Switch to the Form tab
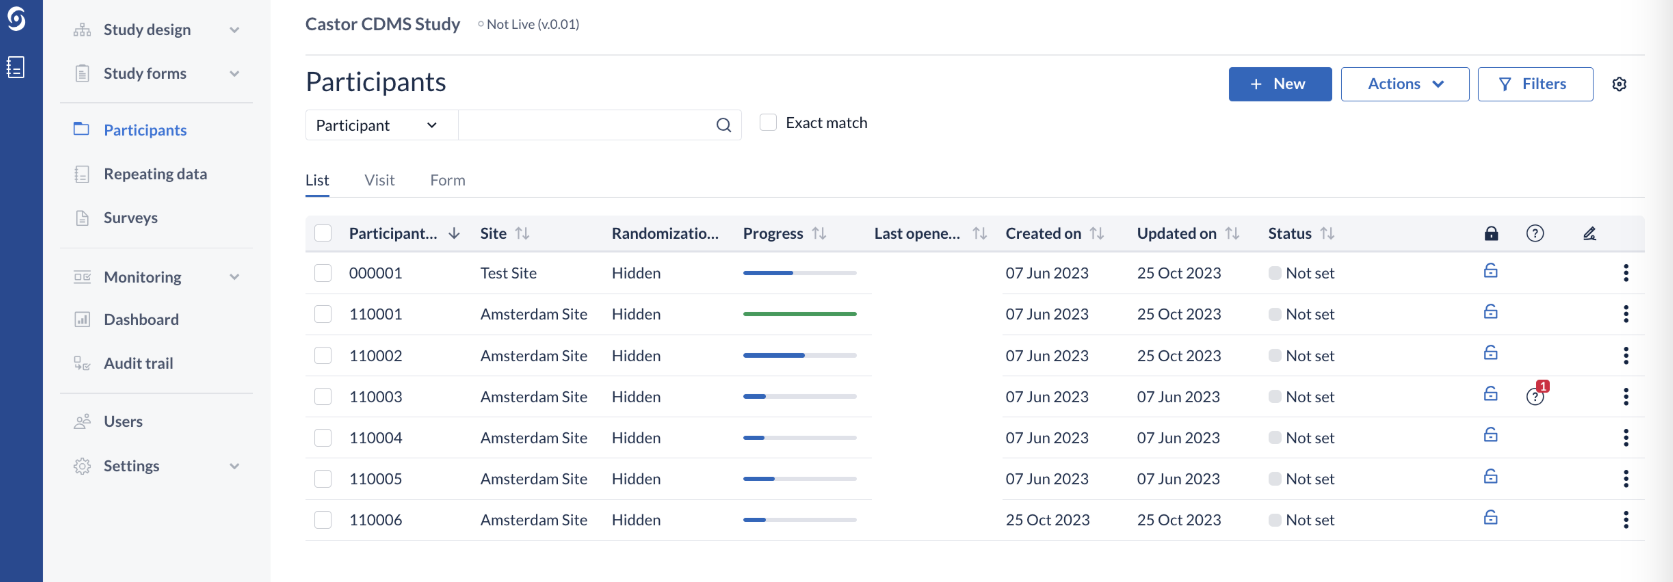The image size is (1673, 582). 448,180
